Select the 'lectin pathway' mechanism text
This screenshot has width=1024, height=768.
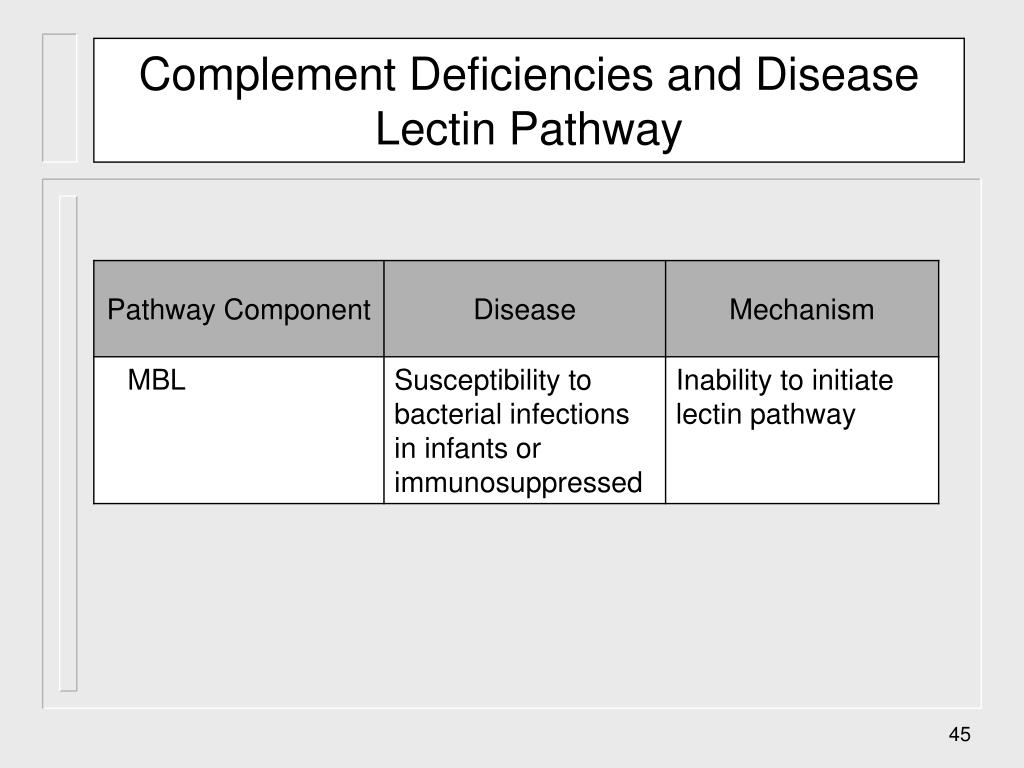pyautogui.click(x=765, y=415)
